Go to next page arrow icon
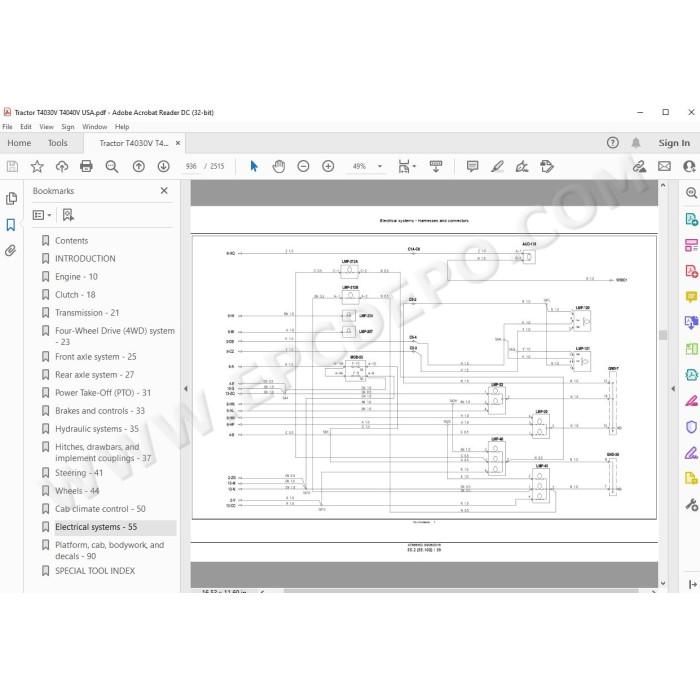Image resolution: width=700 pixels, height=700 pixels. click(x=163, y=167)
